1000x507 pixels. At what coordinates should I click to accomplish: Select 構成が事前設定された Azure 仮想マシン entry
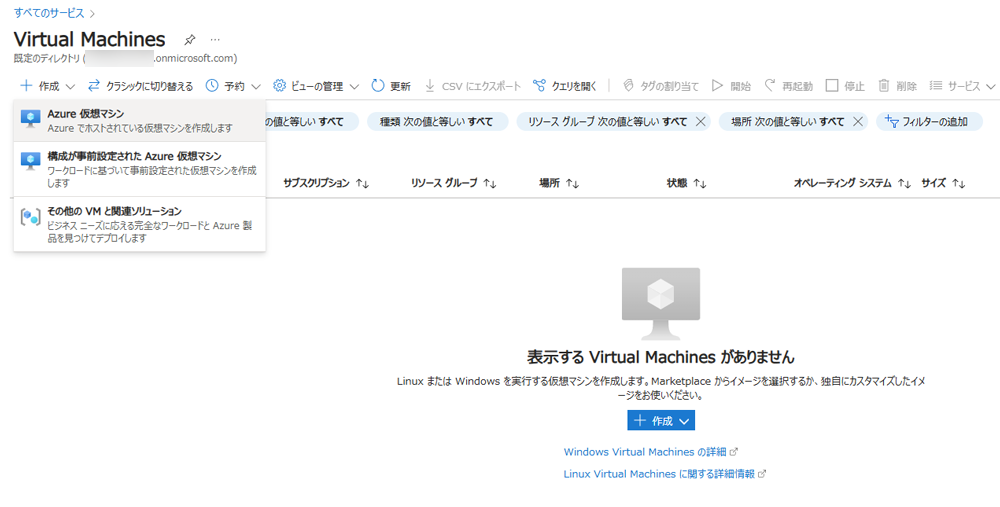[139, 169]
